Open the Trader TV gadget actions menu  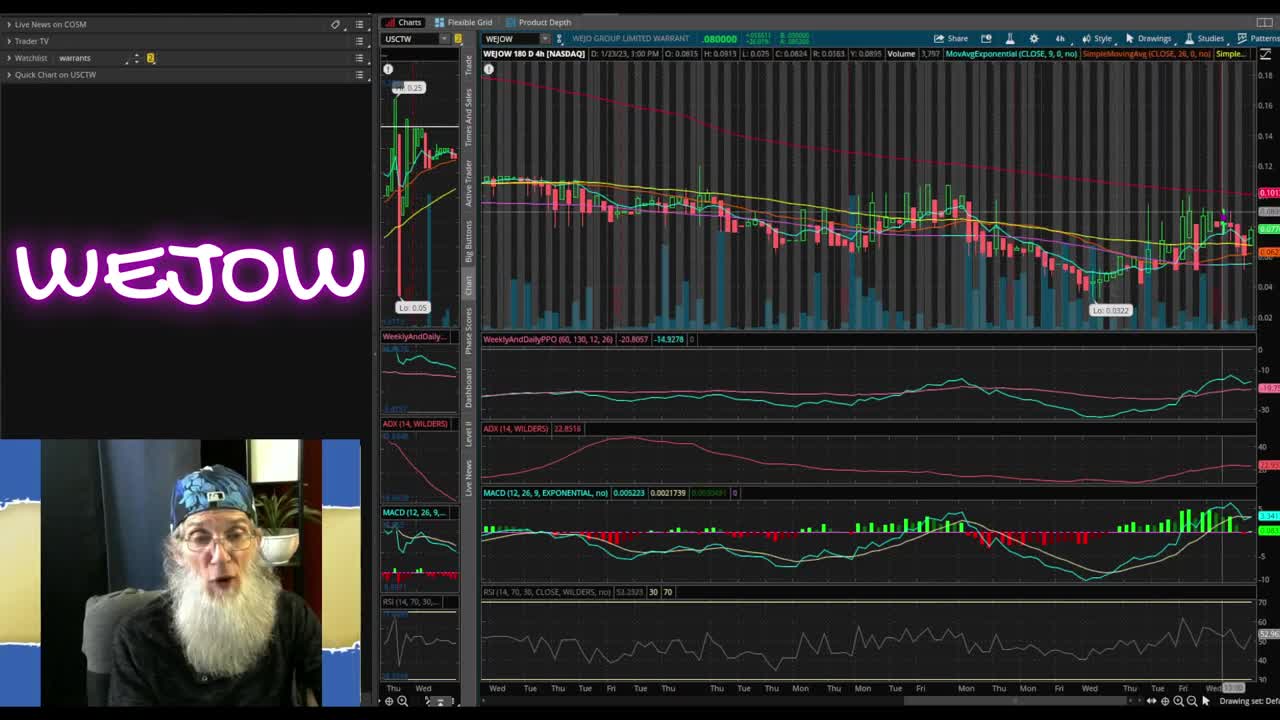pyautogui.click(x=359, y=41)
